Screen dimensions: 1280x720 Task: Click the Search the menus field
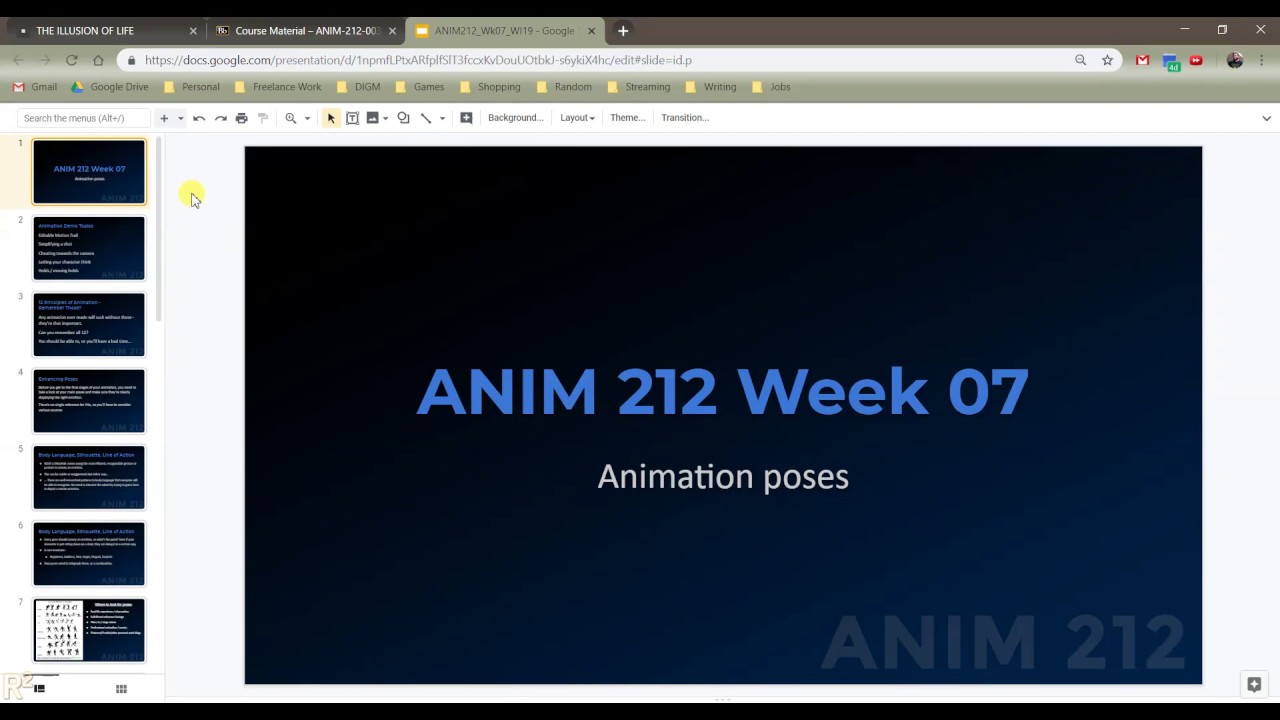tap(84, 118)
